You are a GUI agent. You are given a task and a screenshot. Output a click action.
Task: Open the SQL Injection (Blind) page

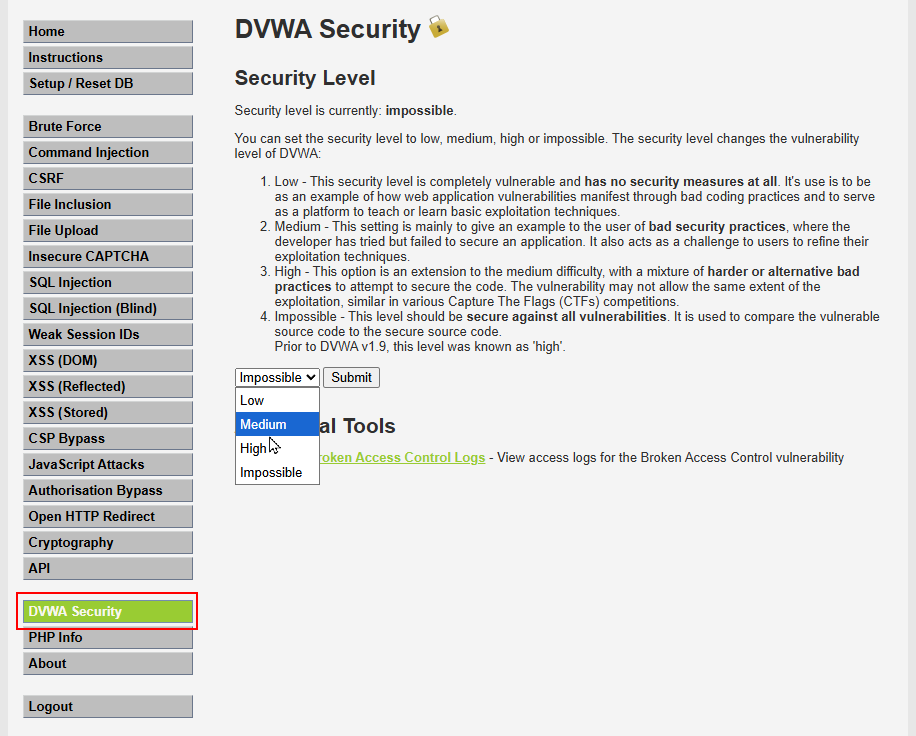108,308
